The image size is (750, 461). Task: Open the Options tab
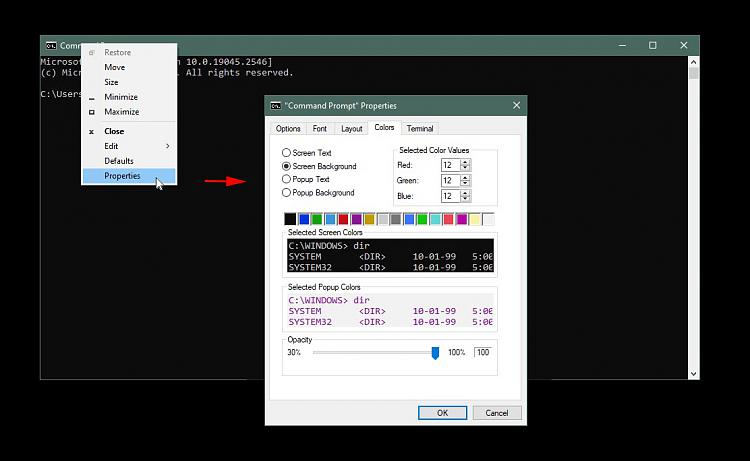point(288,129)
